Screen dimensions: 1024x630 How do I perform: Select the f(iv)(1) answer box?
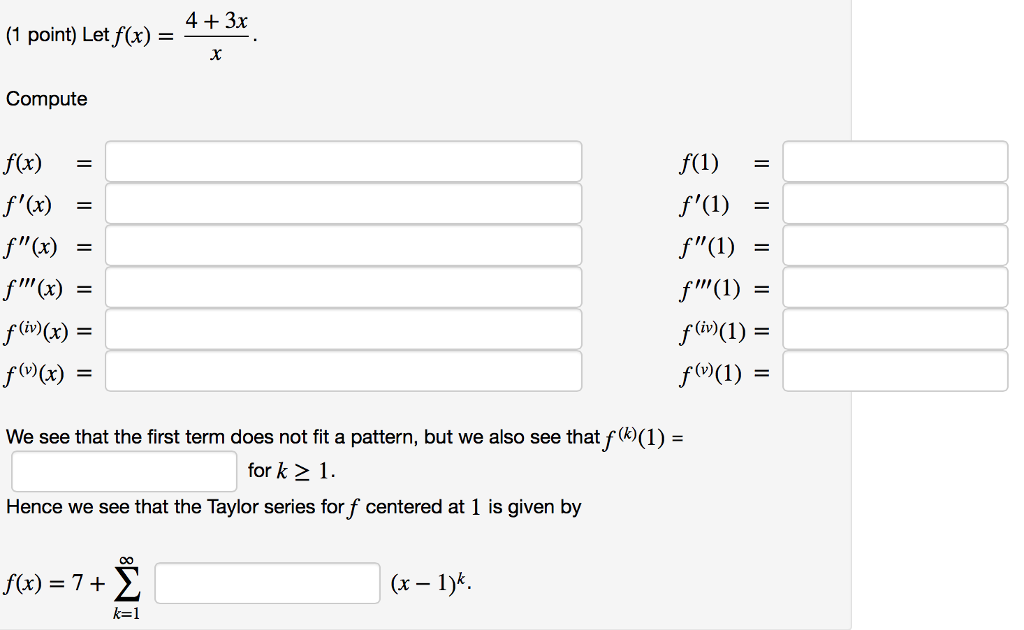tap(895, 328)
